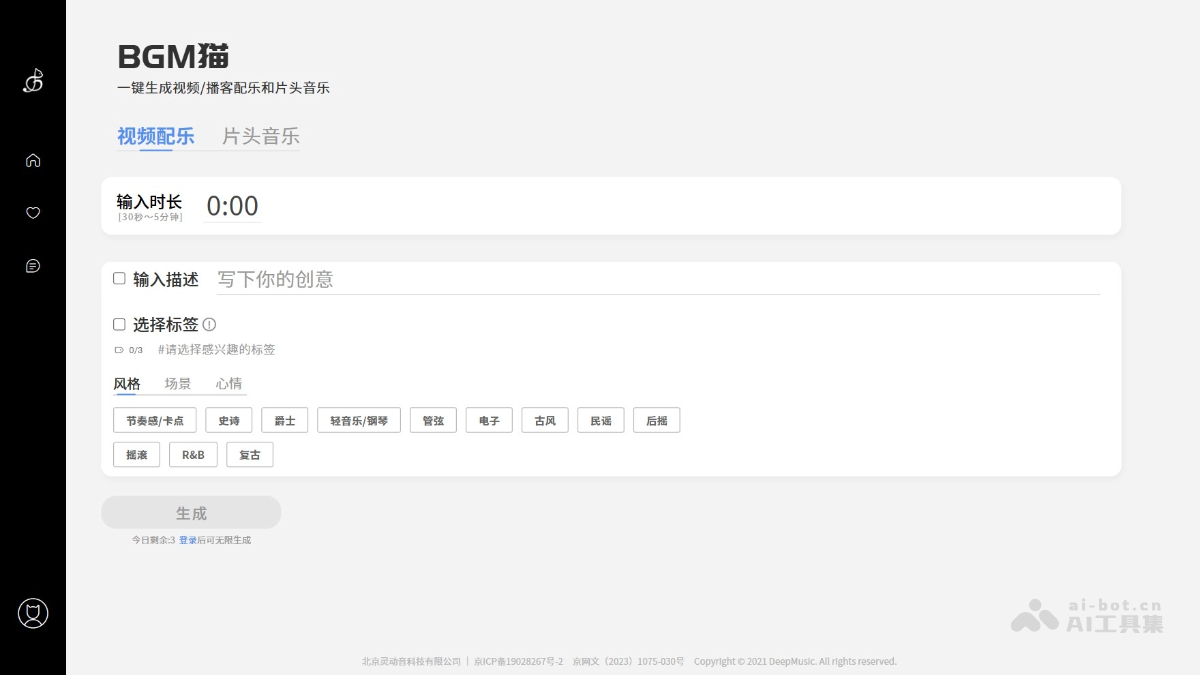Switch to the 心情 tag category
The width and height of the screenshot is (1200, 675).
click(229, 384)
